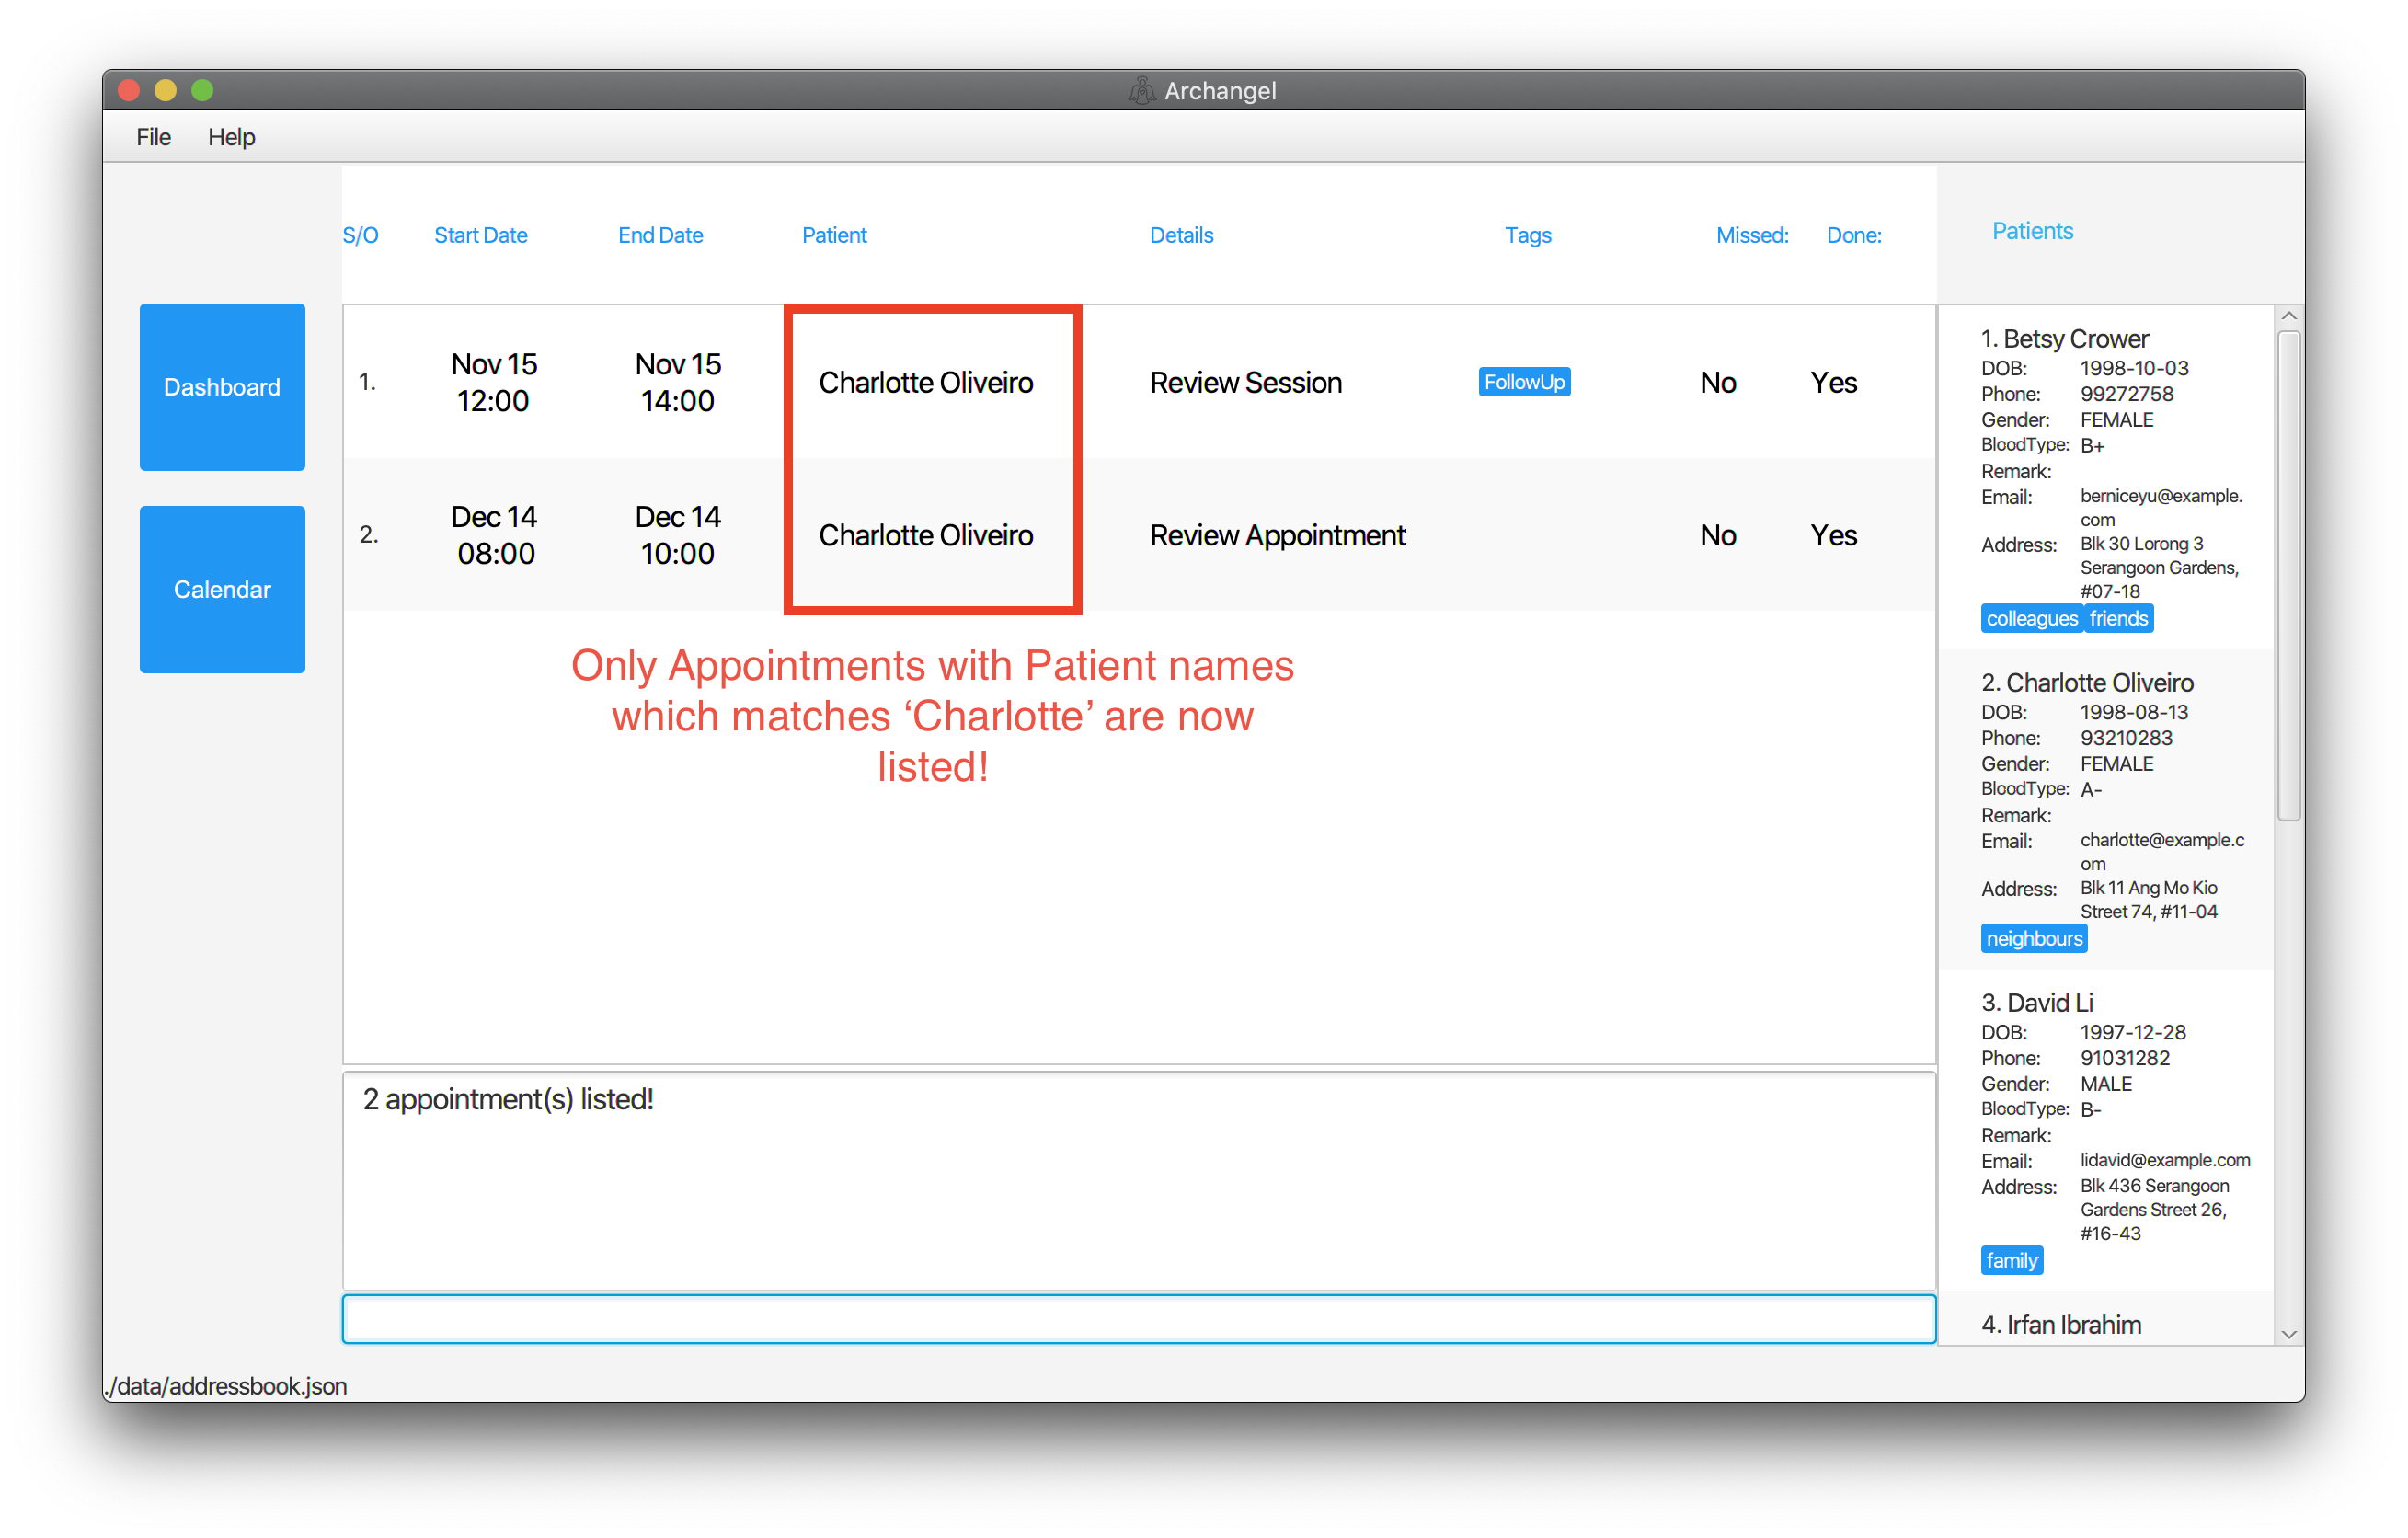Click the '2 appointment(s) listed!' result box
2408x1538 pixels.
coord(1138,1180)
